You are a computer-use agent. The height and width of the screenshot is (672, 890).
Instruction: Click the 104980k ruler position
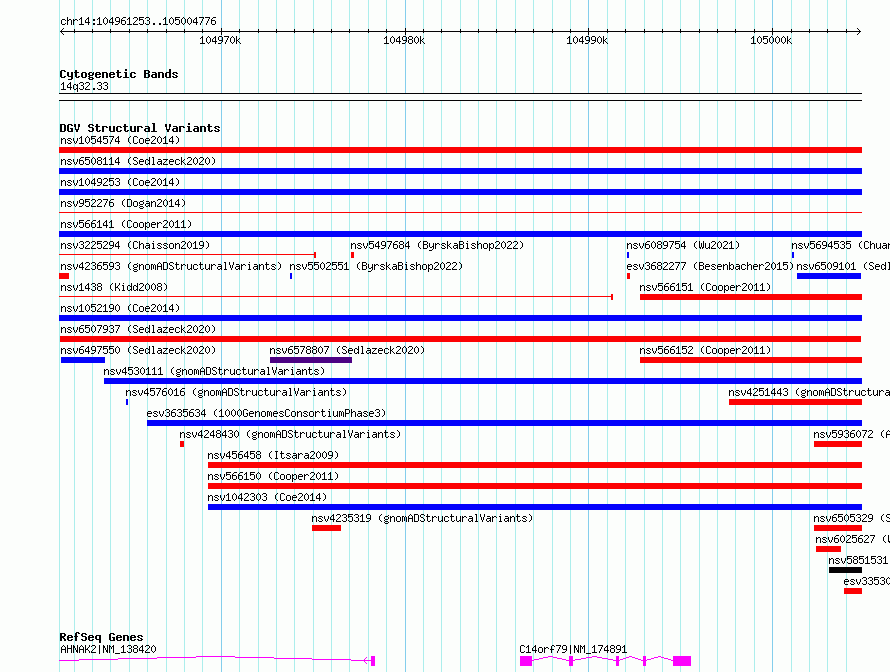pos(404,40)
